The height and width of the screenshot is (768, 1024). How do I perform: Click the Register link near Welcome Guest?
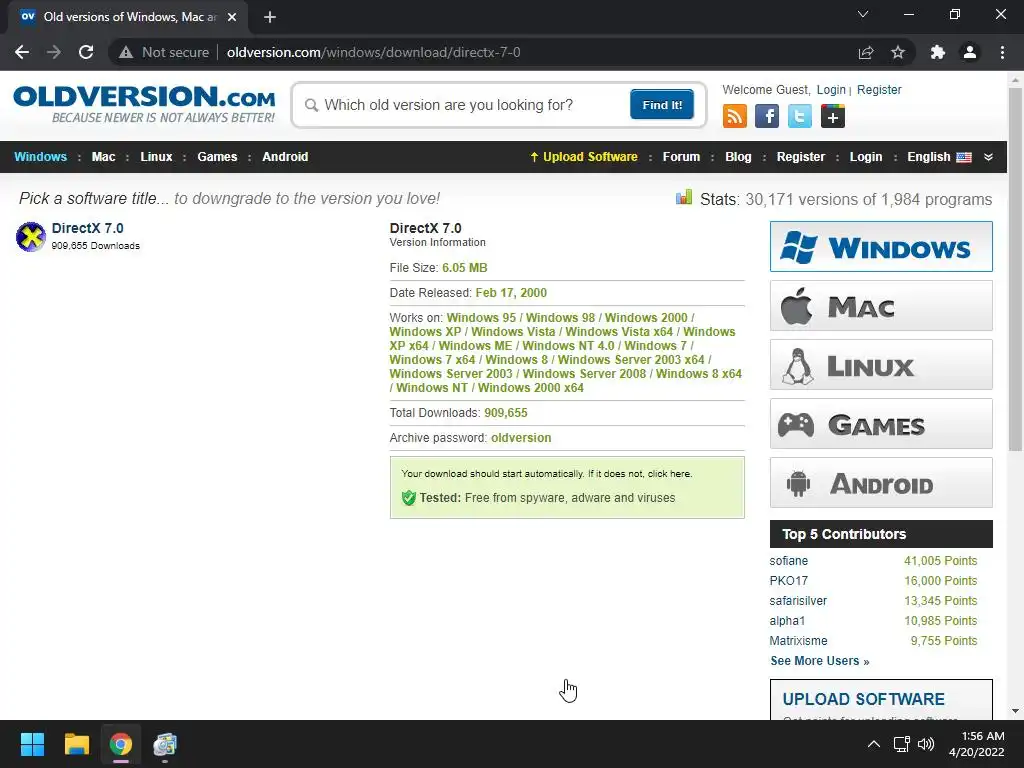coord(879,90)
